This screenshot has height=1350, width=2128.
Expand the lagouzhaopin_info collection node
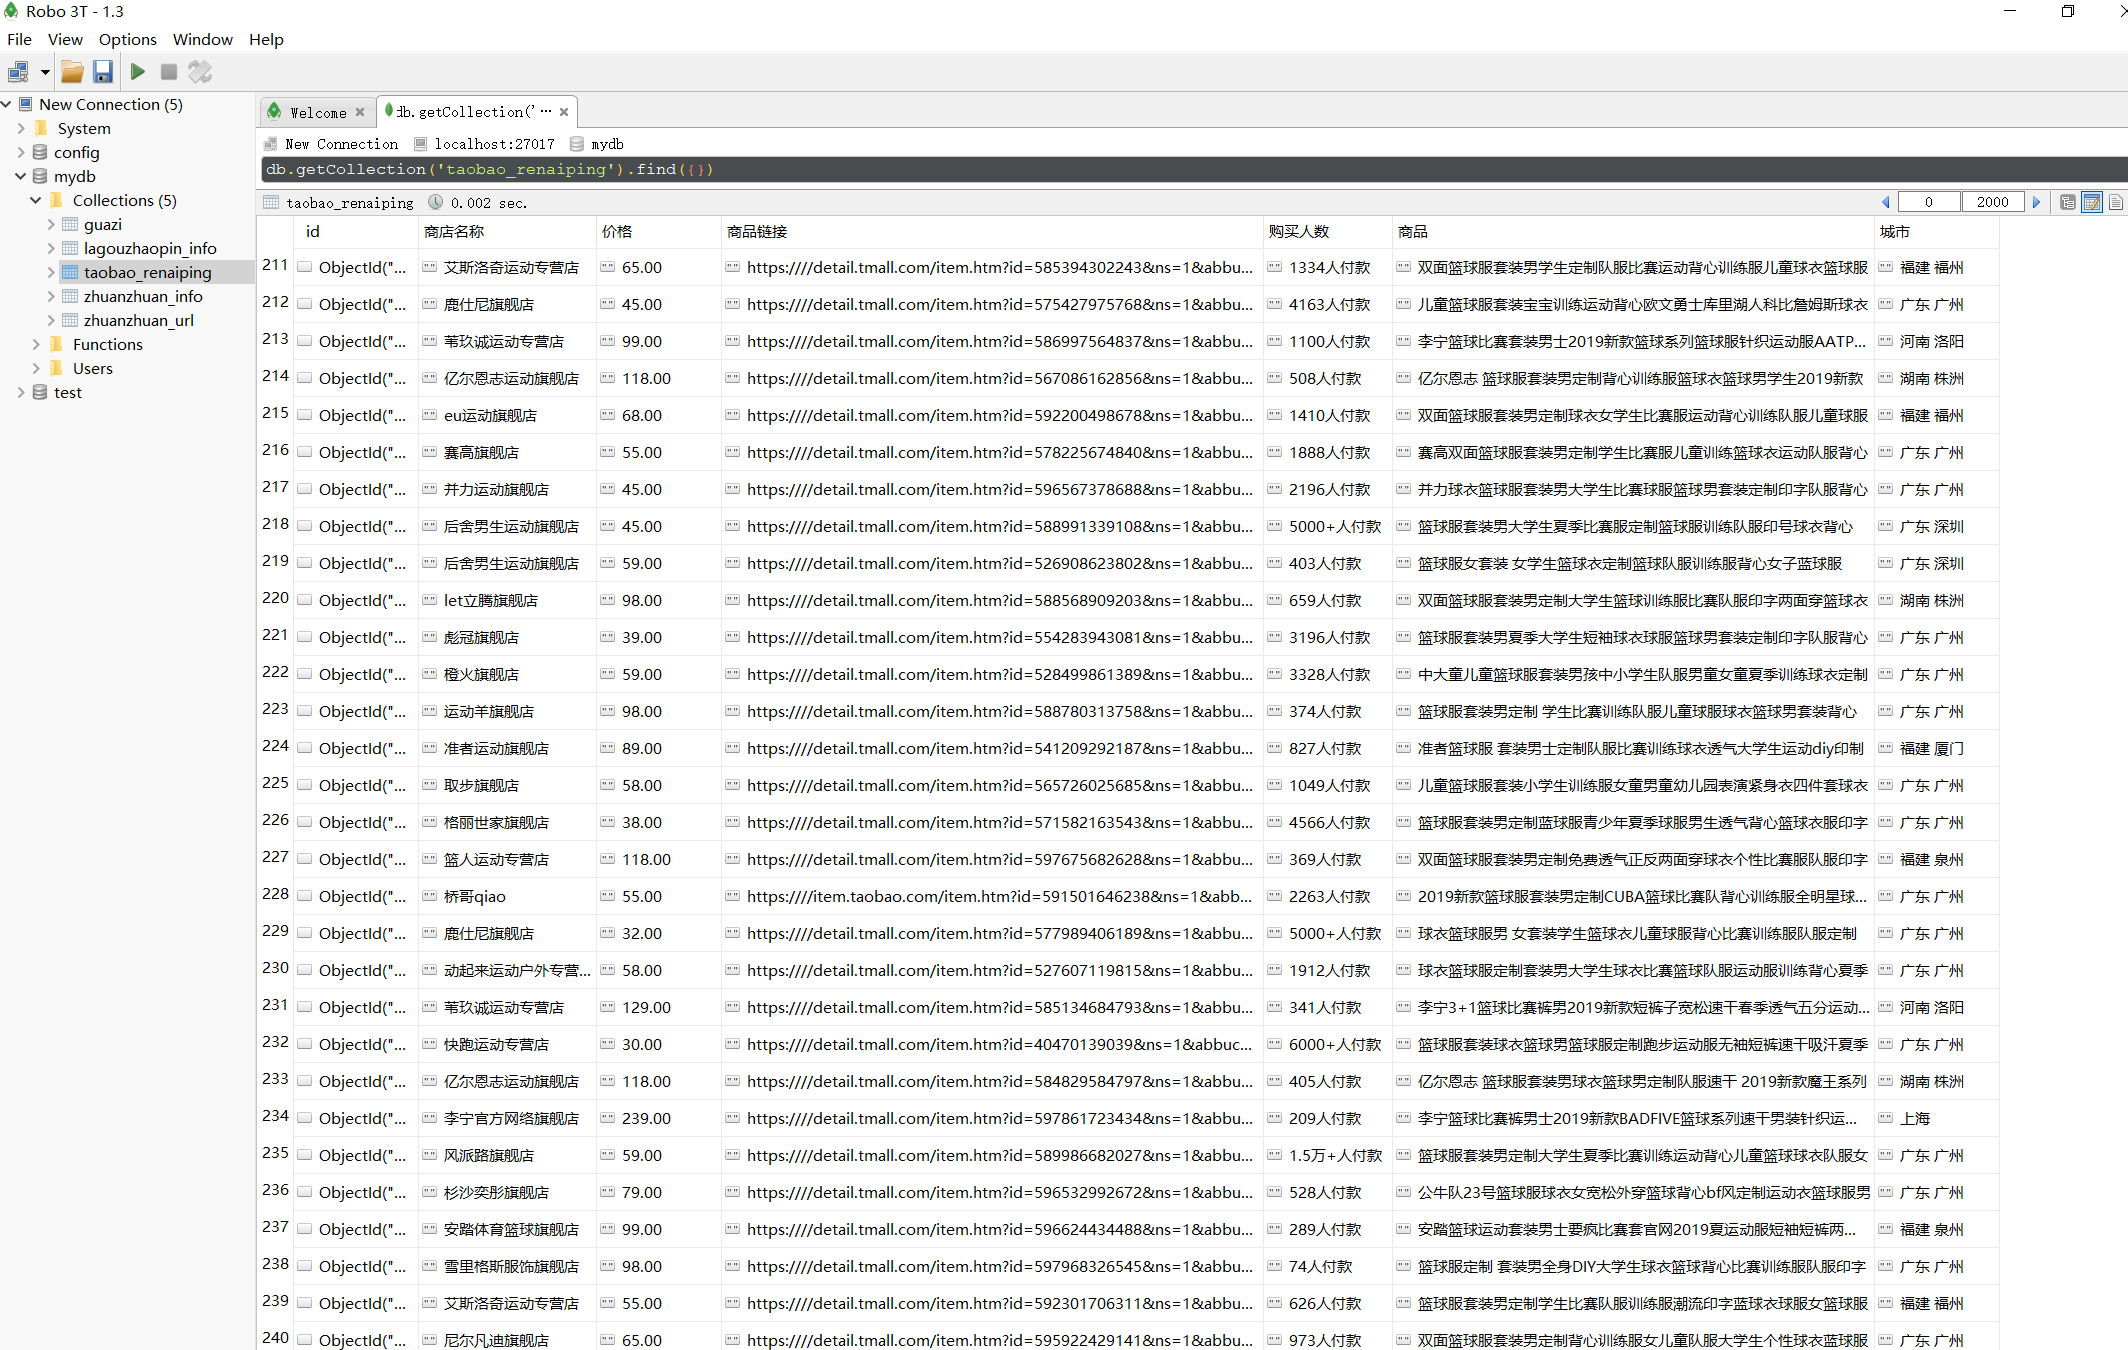51,248
